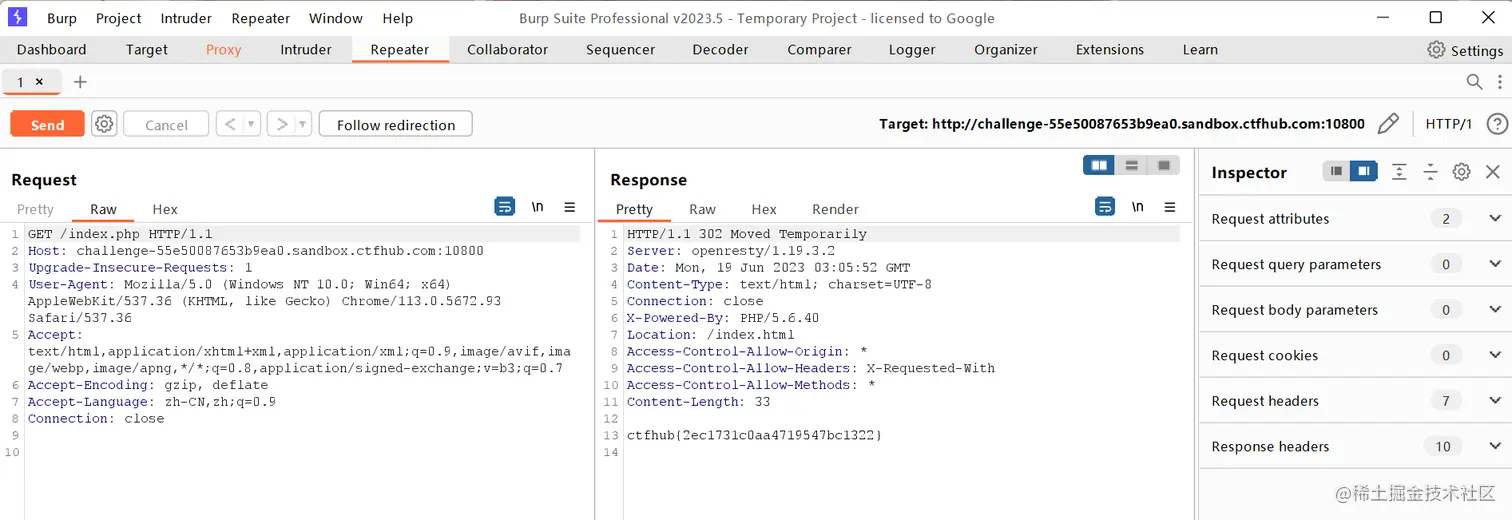The height and width of the screenshot is (520, 1512).
Task: Click the pencil icon to edit target
Action: pos(1388,124)
